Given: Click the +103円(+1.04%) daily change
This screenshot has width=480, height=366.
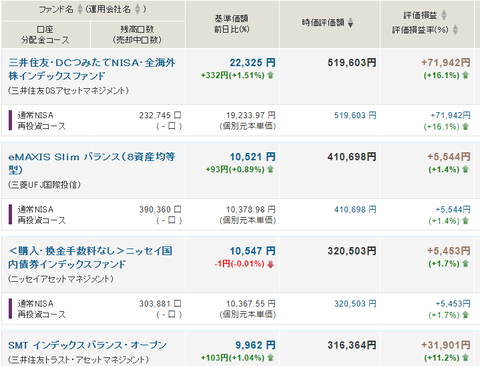Looking at the screenshot, I should (233, 358).
